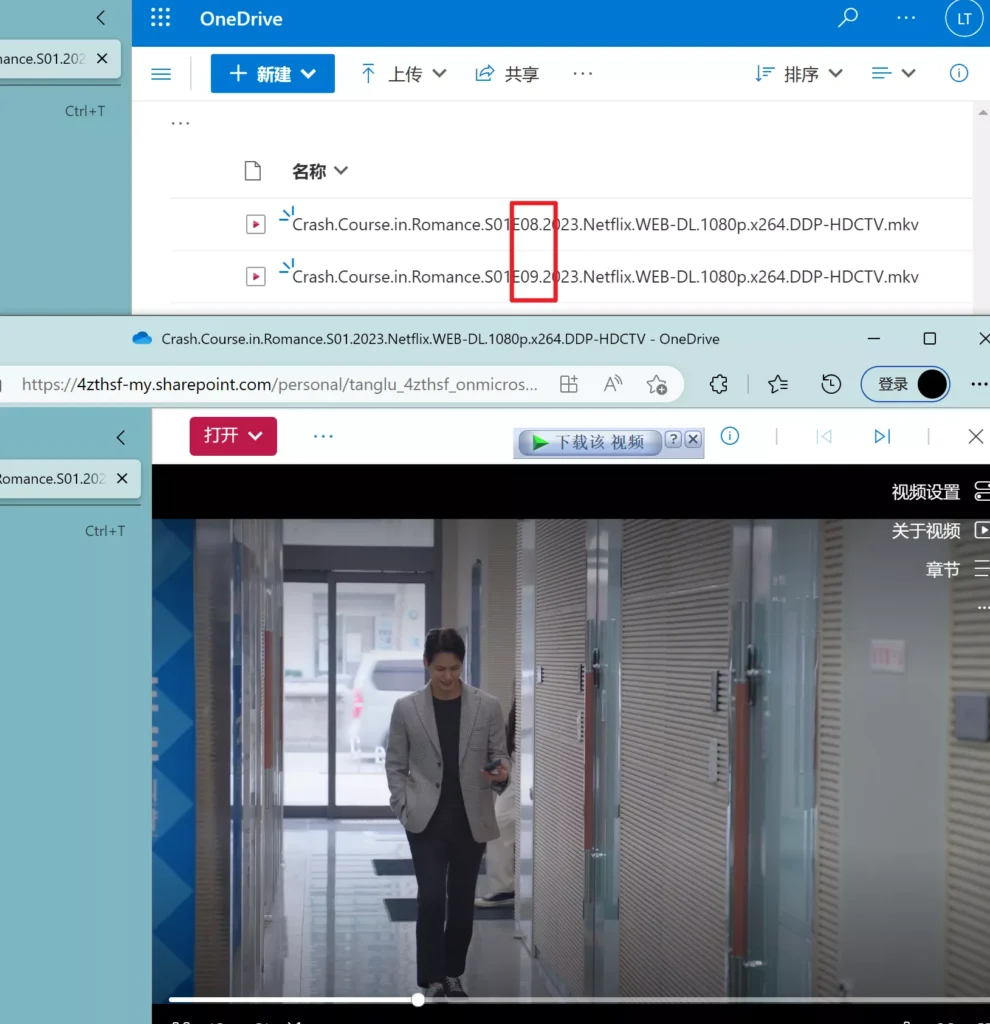Add page to favorites with star icon

pos(656,384)
